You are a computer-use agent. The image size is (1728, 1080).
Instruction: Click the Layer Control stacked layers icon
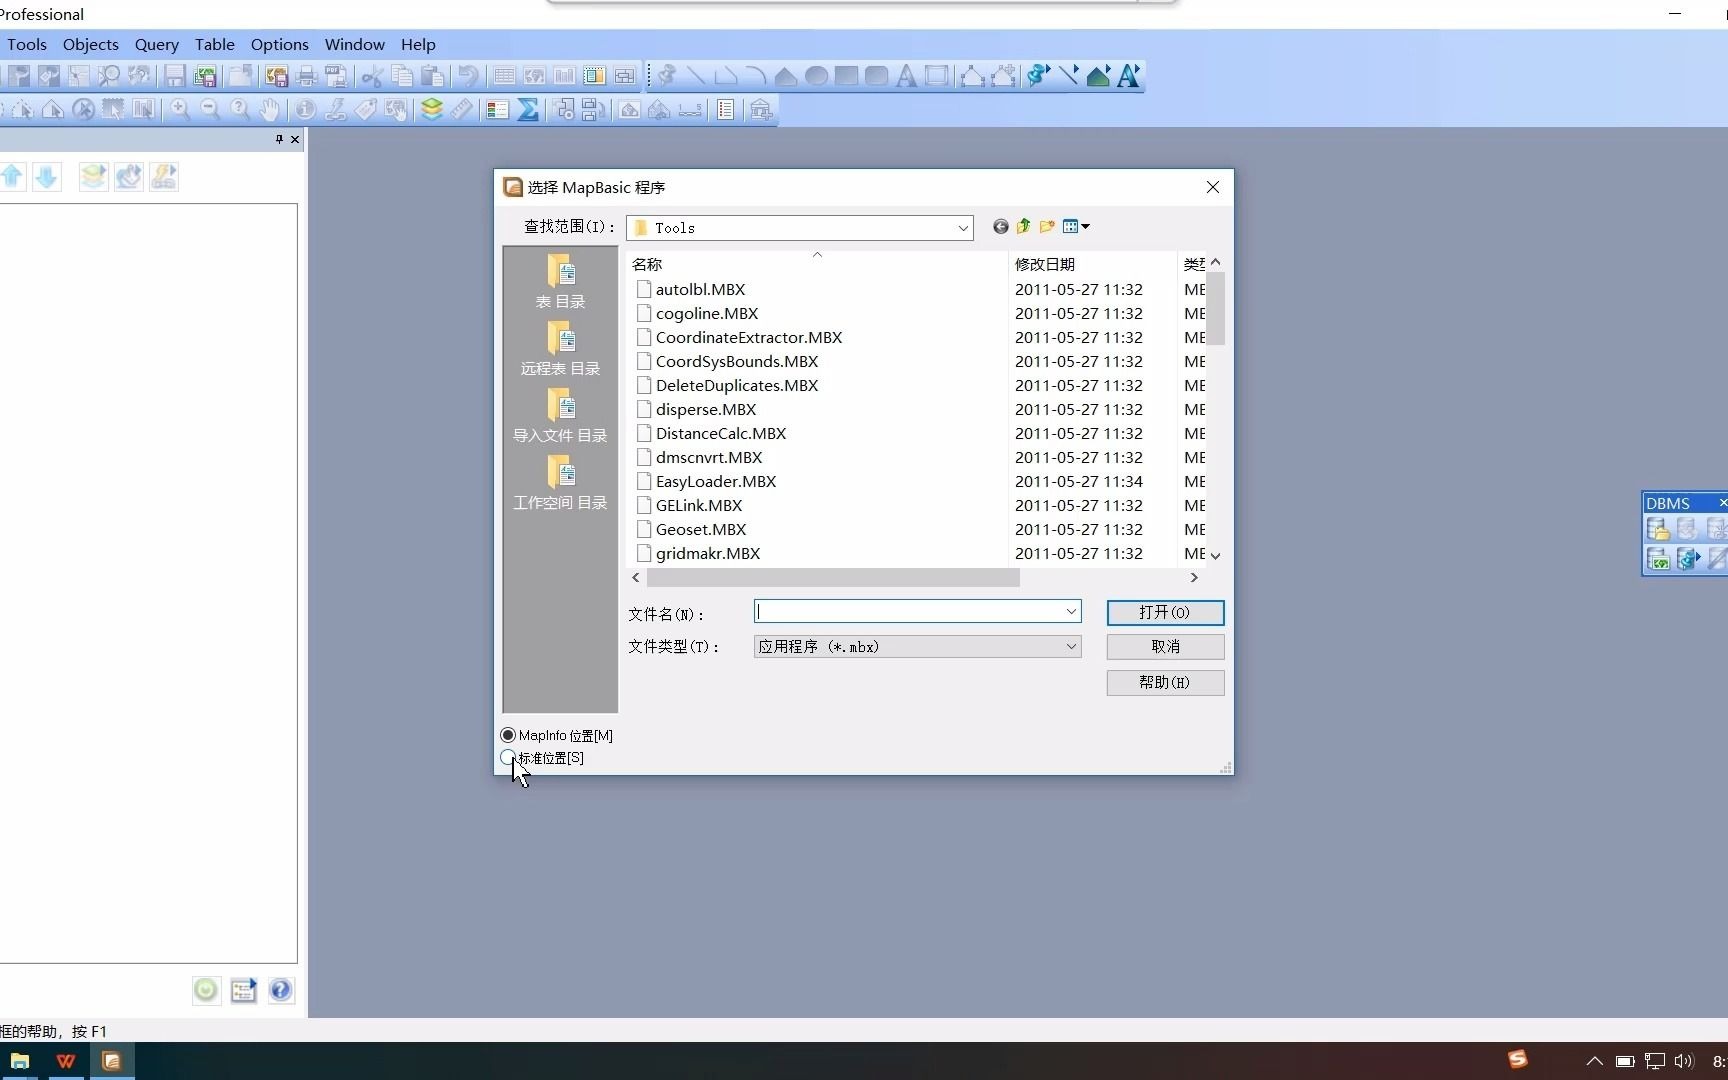click(x=432, y=109)
